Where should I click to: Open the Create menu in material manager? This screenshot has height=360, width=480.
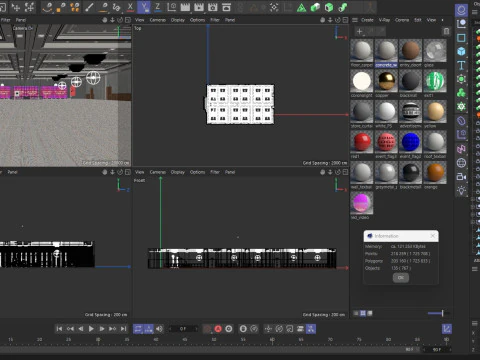tap(367, 20)
